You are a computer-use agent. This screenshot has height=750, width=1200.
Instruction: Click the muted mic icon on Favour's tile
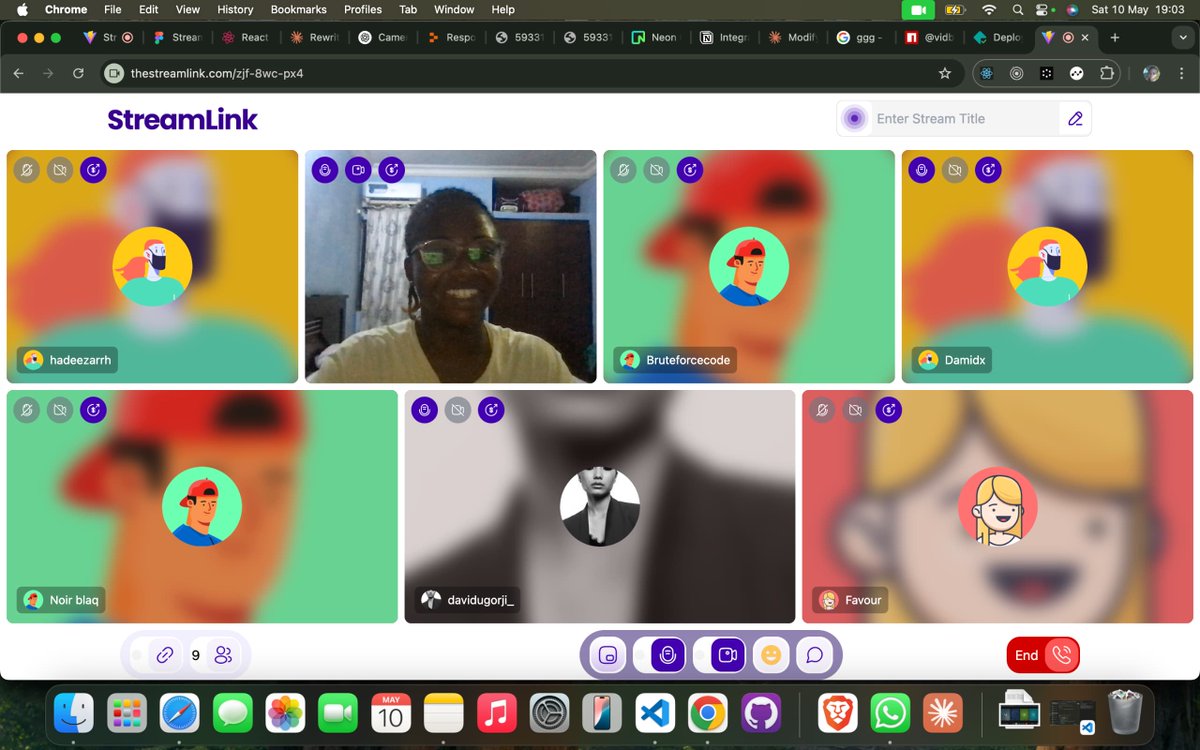click(x=822, y=410)
